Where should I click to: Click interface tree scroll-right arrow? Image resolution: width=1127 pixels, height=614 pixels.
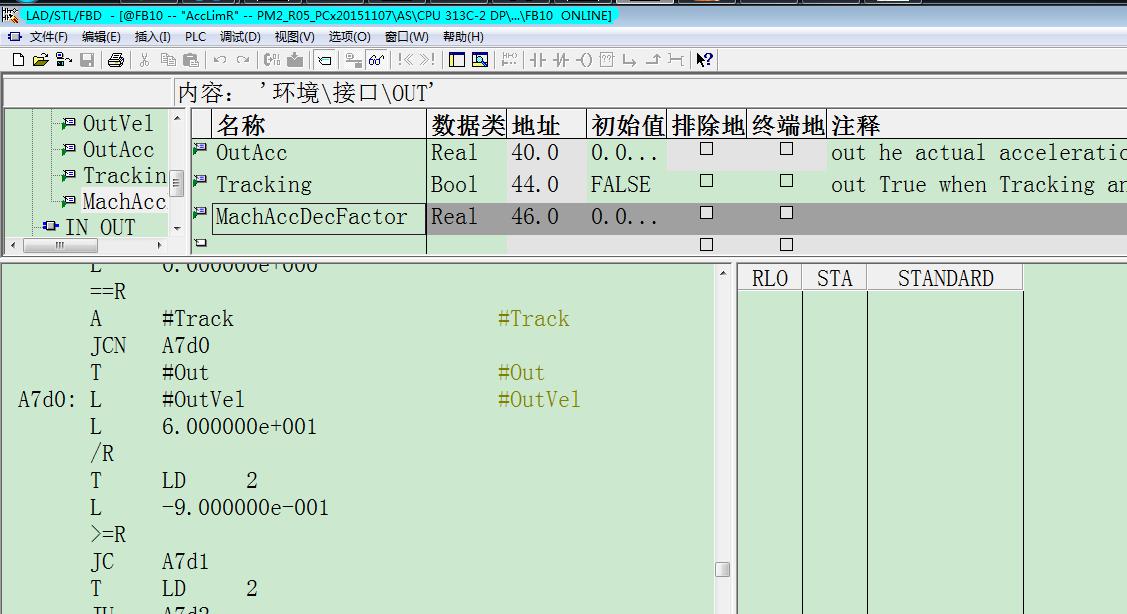tap(160, 245)
